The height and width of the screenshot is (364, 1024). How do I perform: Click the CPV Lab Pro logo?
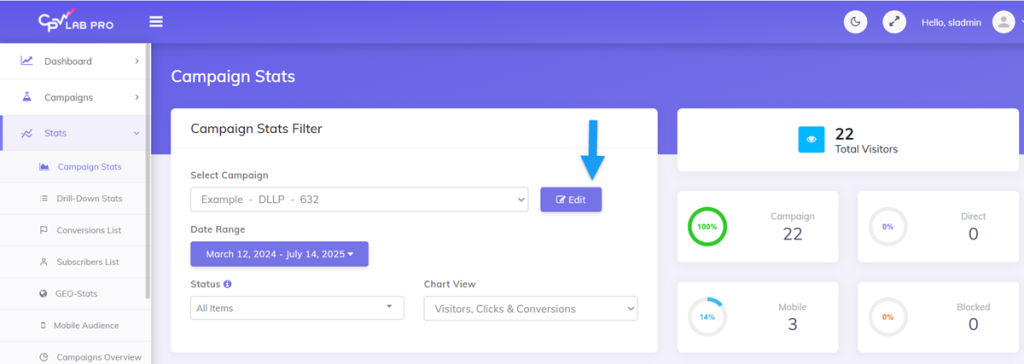pos(76,21)
